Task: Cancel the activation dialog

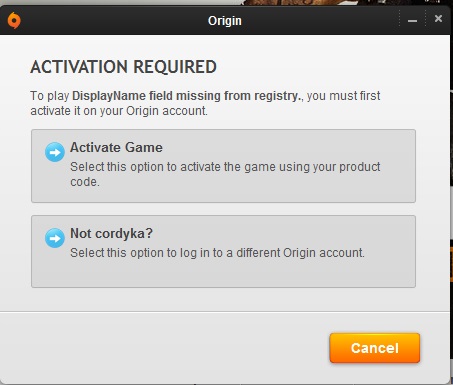Action: [375, 348]
